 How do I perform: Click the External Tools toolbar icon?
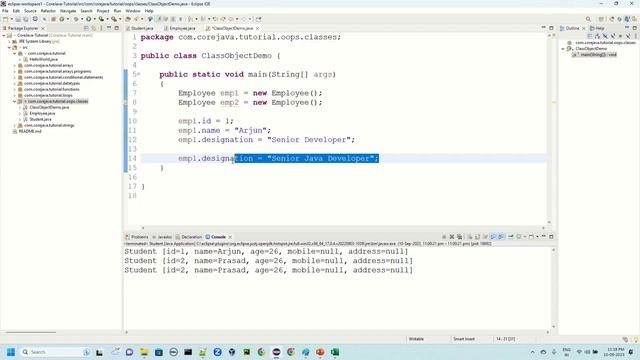(x=114, y=19)
